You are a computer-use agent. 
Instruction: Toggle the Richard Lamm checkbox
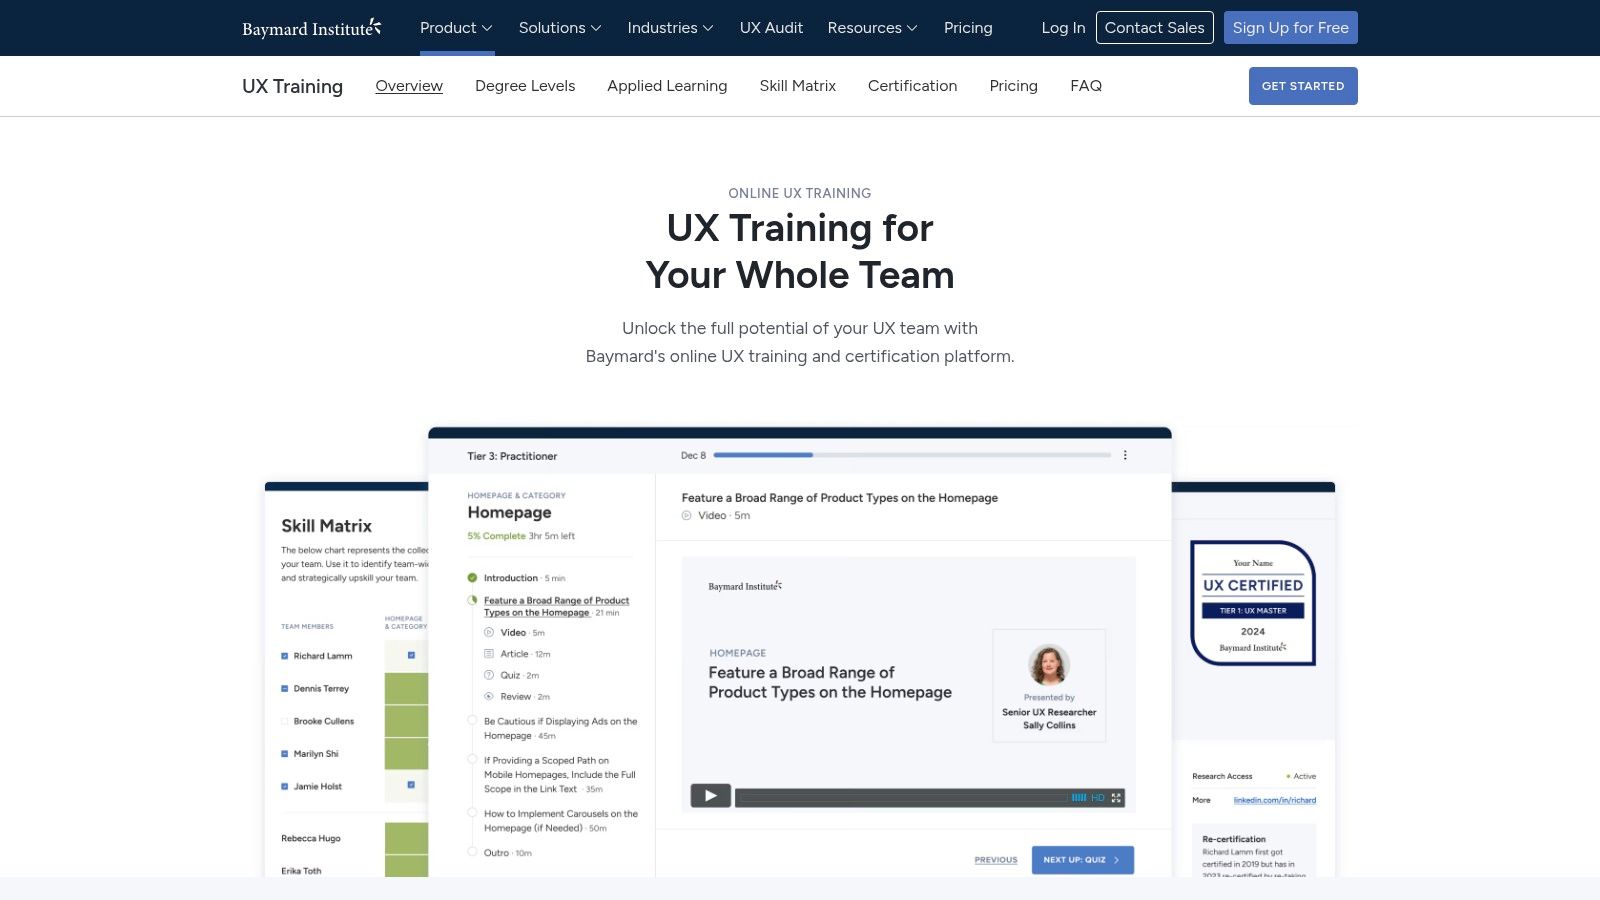(285, 656)
